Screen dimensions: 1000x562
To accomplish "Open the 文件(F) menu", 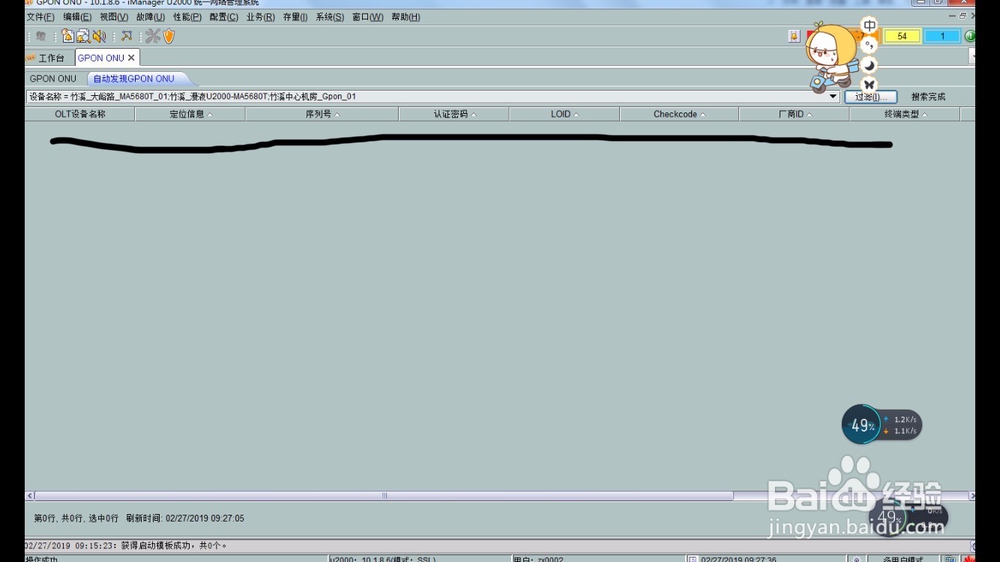I will (x=40, y=17).
